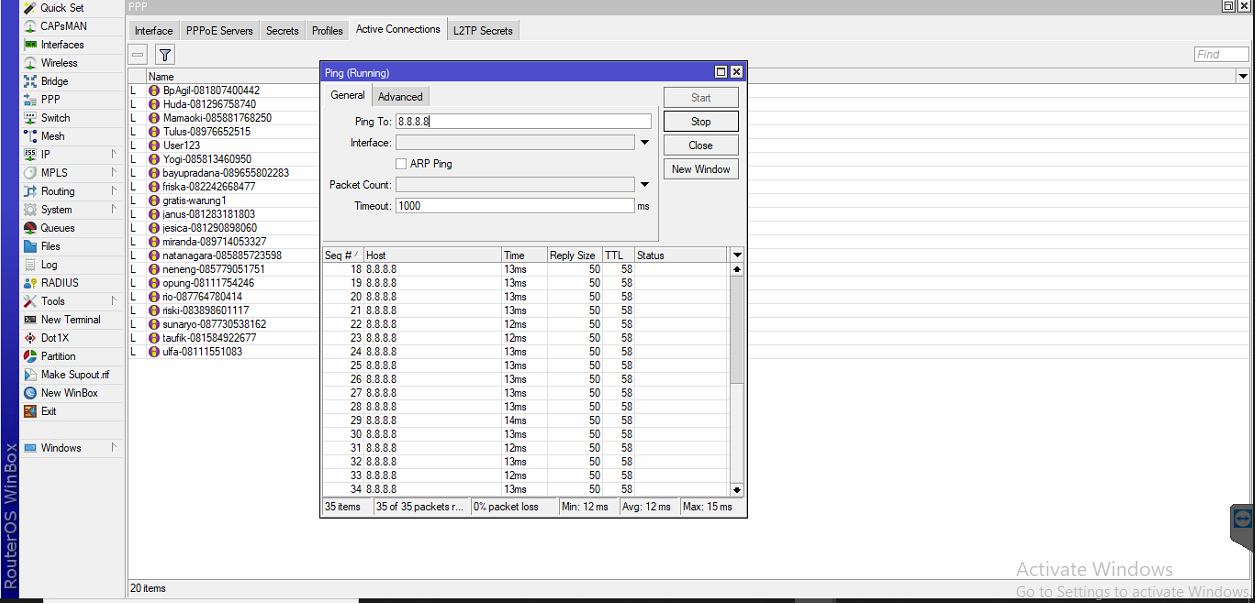Image resolution: width=1256 pixels, height=604 pixels.
Task: Click the Close button in Ping dialog
Action: tap(701, 146)
